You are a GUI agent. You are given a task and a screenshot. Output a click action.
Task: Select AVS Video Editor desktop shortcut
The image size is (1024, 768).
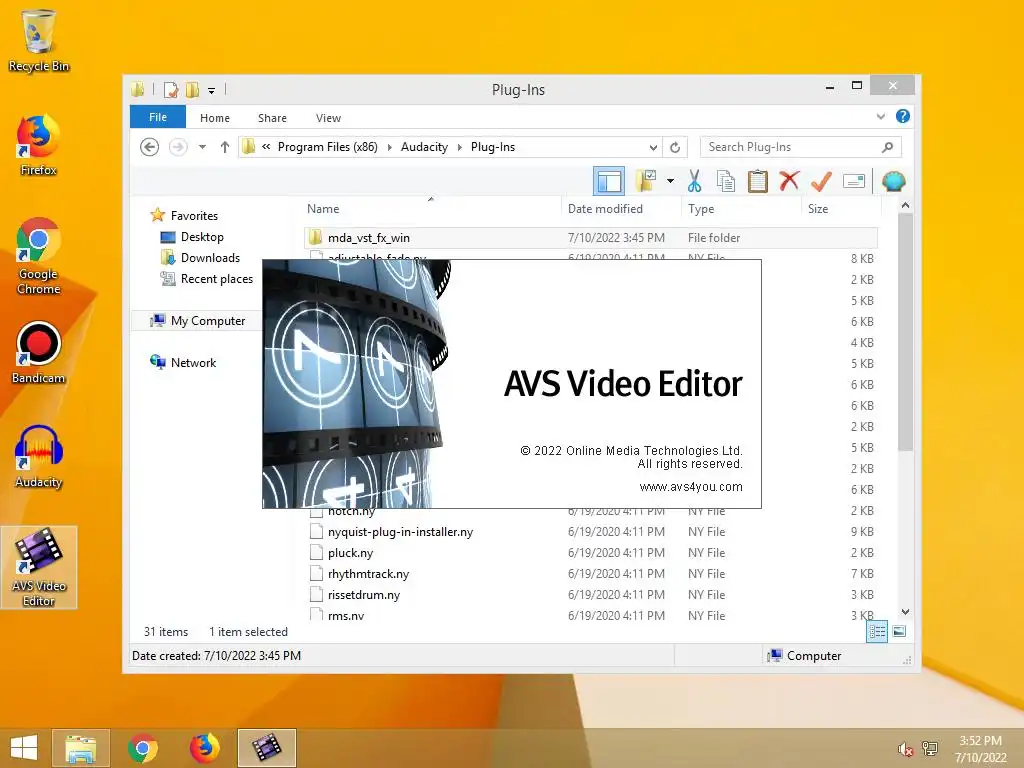39,567
